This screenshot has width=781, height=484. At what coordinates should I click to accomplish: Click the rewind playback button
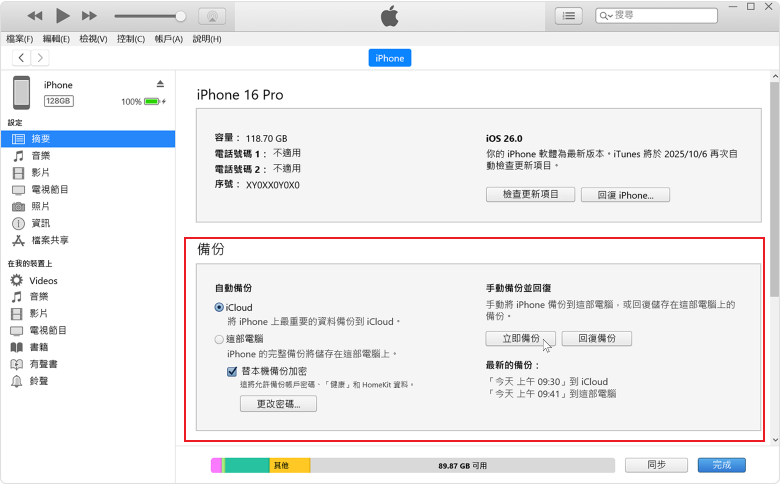click(35, 16)
